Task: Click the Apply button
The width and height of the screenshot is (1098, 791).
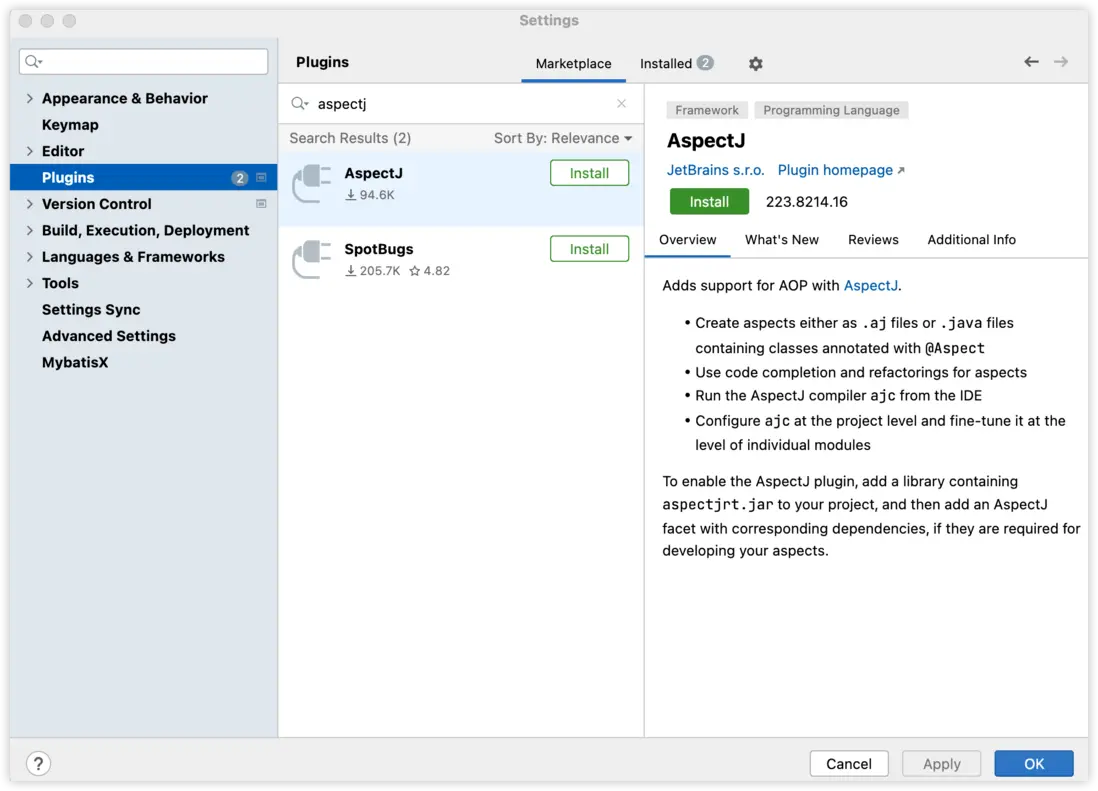Action: point(941,763)
